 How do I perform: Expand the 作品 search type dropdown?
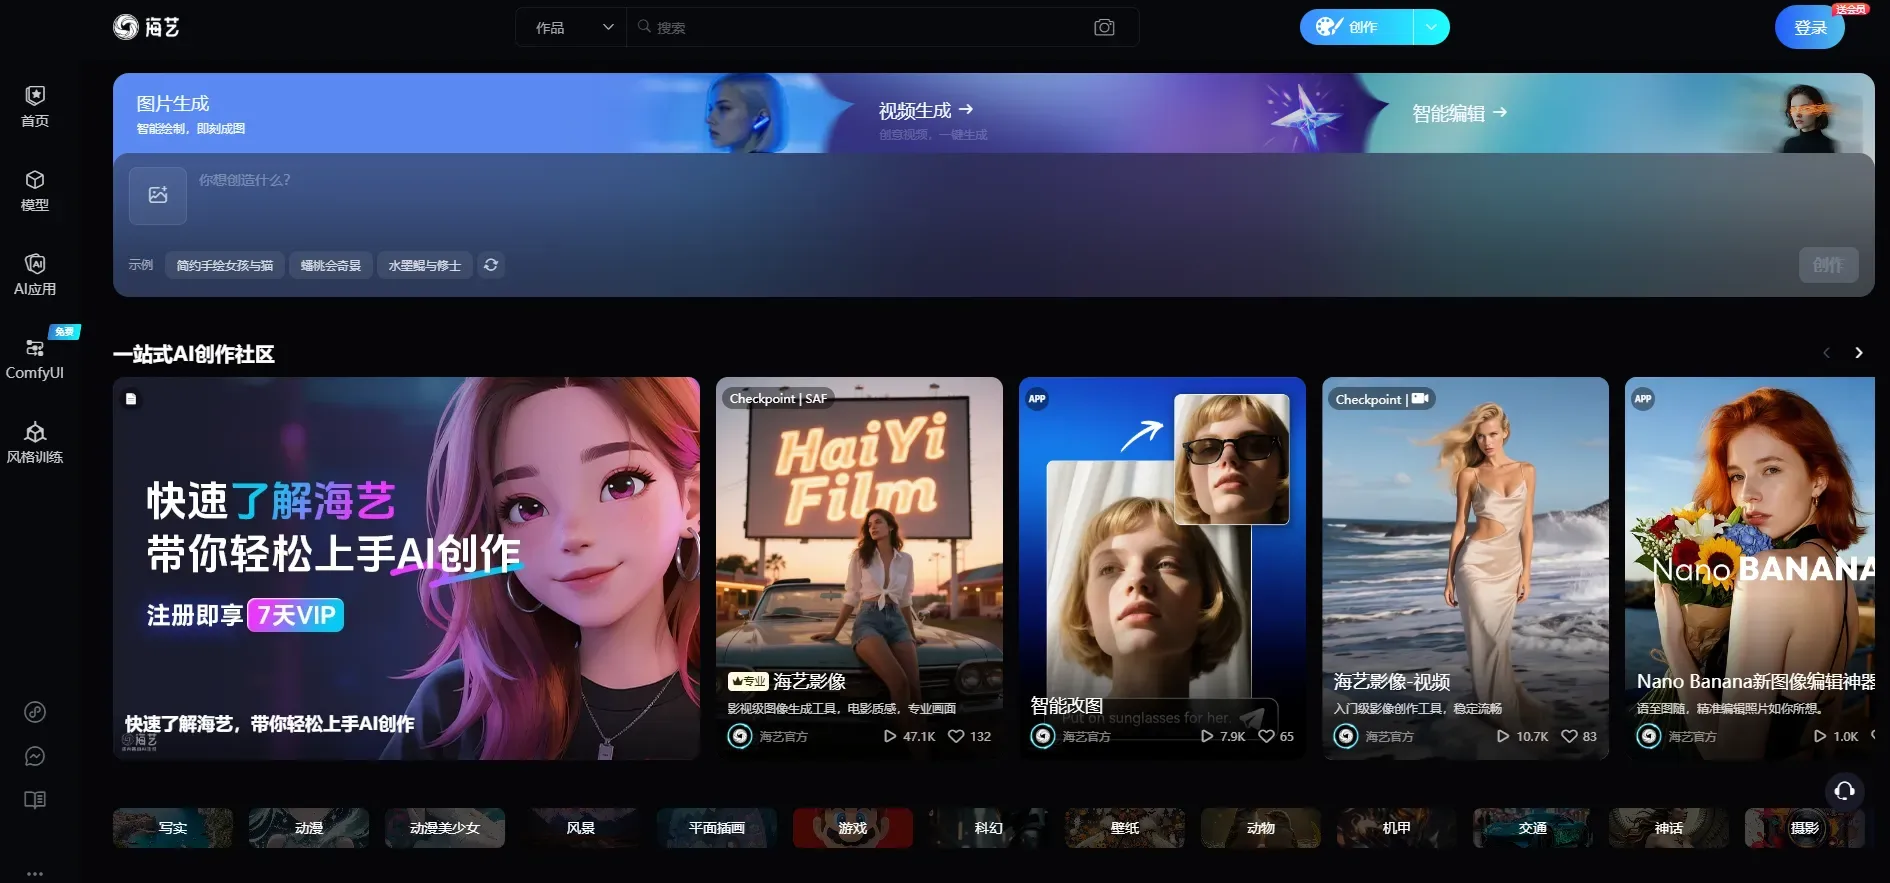(573, 28)
